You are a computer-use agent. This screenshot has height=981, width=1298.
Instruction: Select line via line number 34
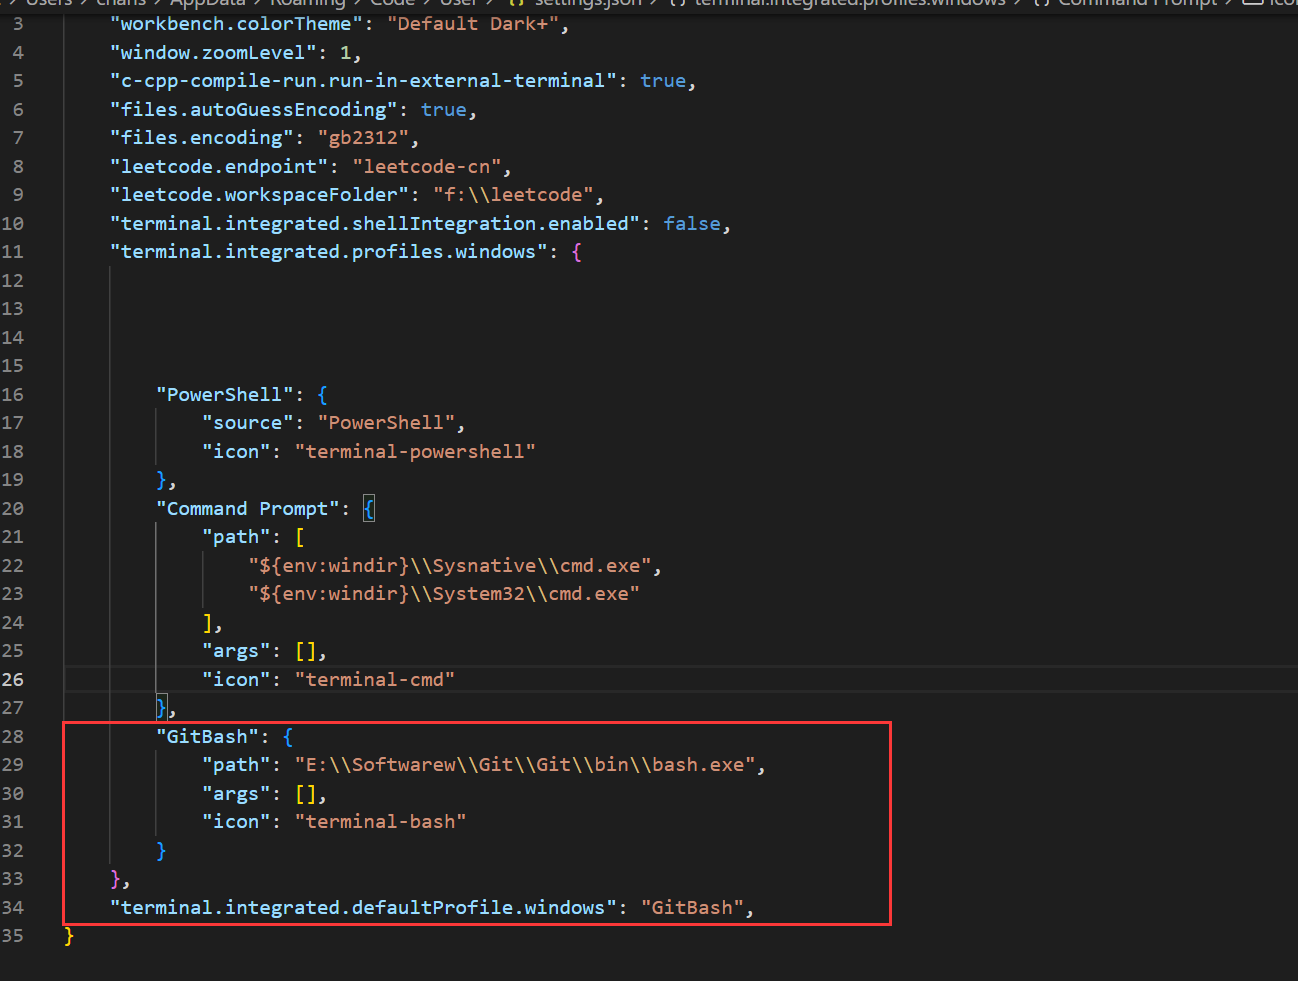click(x=12, y=908)
